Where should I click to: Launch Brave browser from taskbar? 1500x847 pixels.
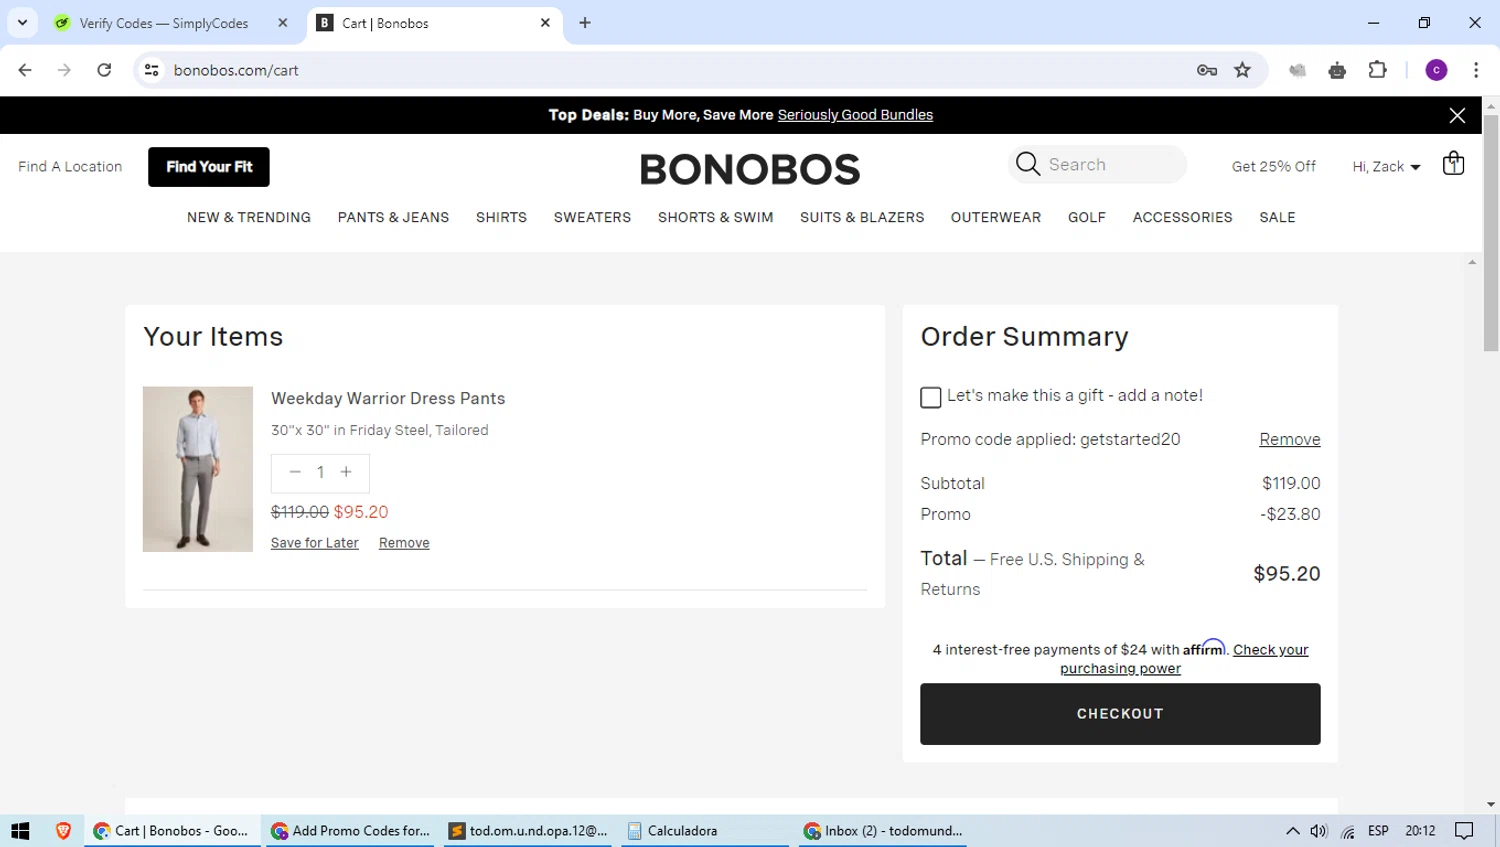[63, 831]
